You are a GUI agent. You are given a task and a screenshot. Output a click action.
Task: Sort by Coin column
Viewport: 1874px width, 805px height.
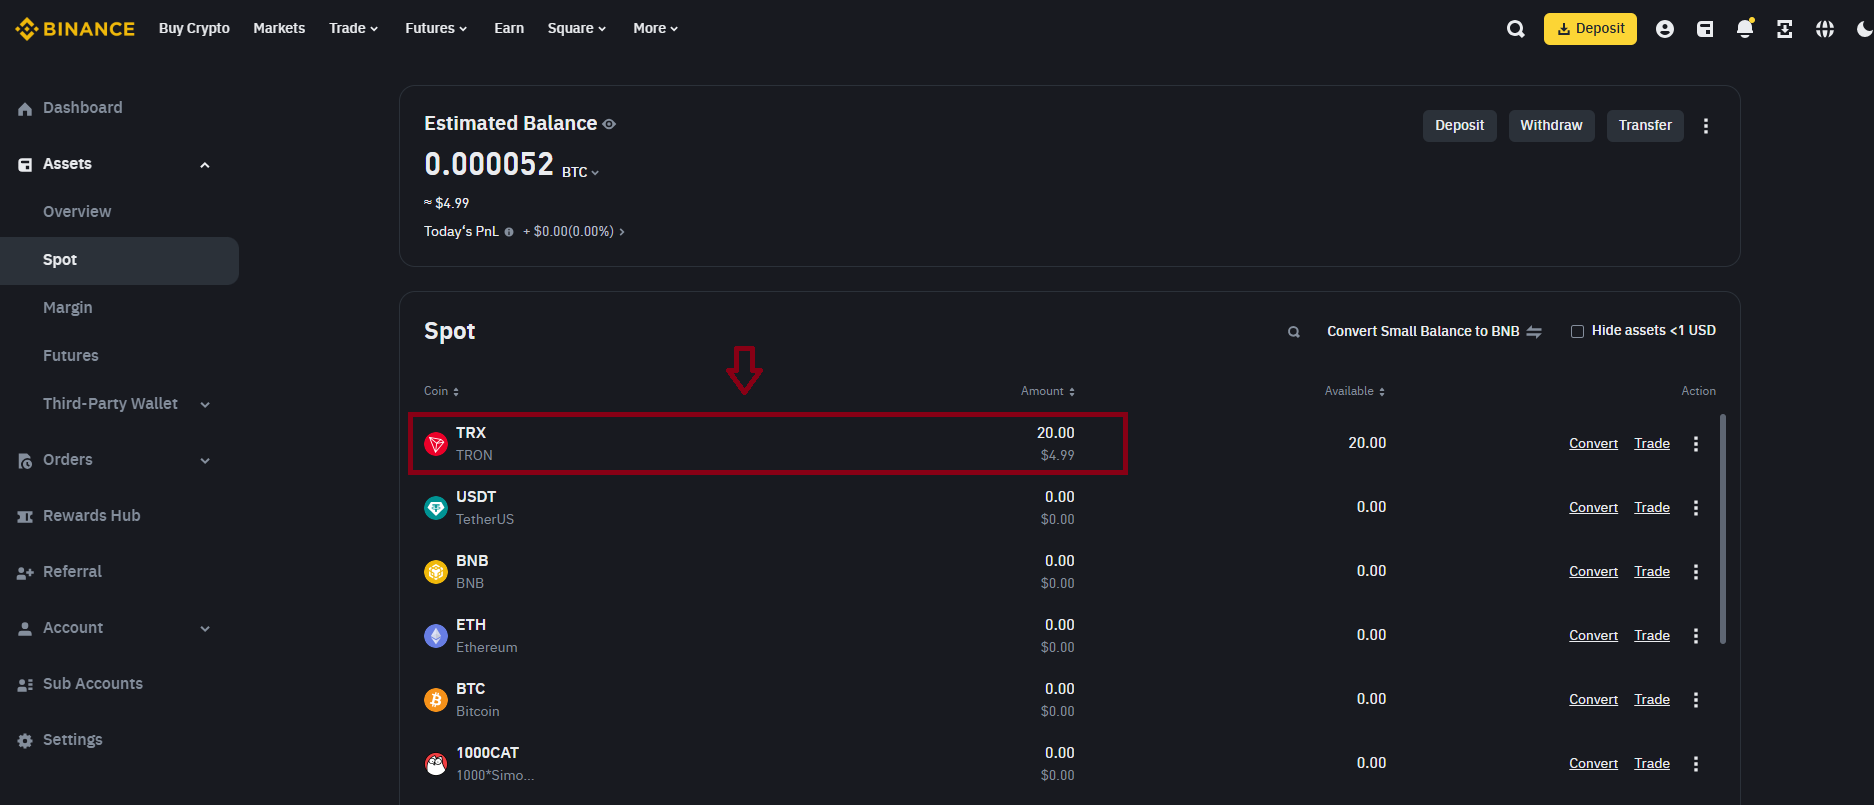[442, 391]
